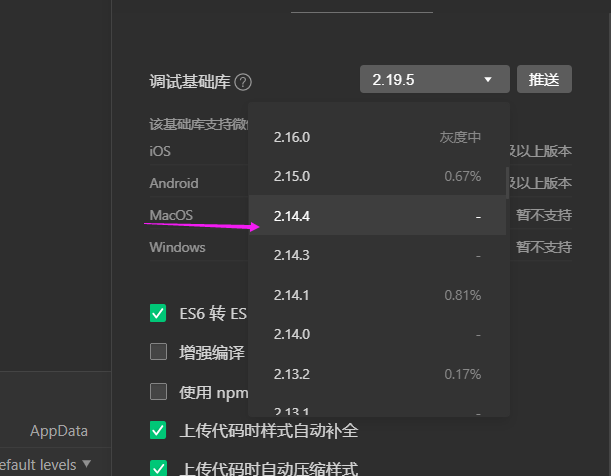Select version 2.16.0 from the list
The width and height of the screenshot is (611, 476).
pyautogui.click(x=377, y=137)
